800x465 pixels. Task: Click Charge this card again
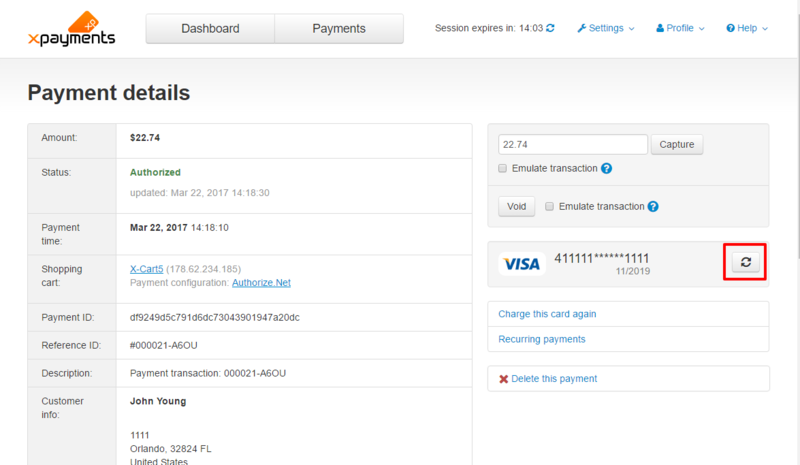(x=547, y=314)
